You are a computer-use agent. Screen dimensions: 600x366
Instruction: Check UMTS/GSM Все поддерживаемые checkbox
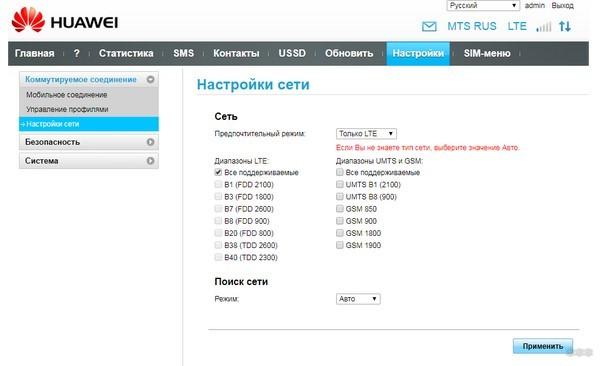tap(339, 172)
